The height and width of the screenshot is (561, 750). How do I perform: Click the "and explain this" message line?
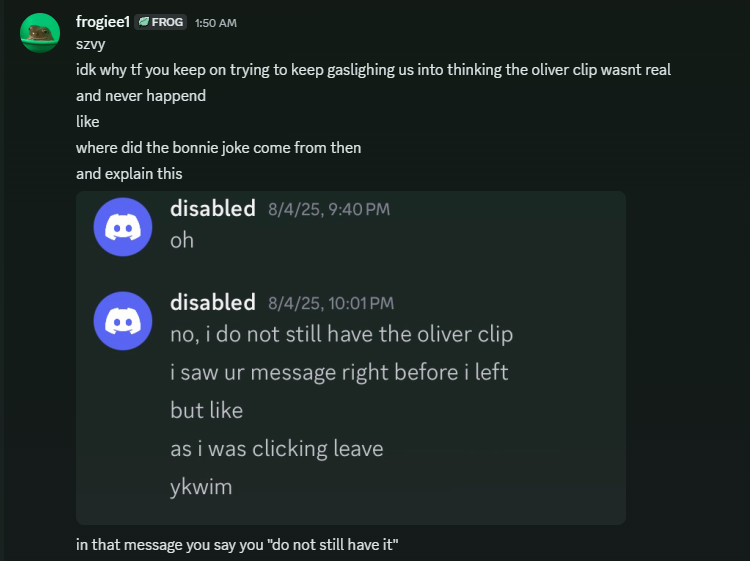coord(129,174)
